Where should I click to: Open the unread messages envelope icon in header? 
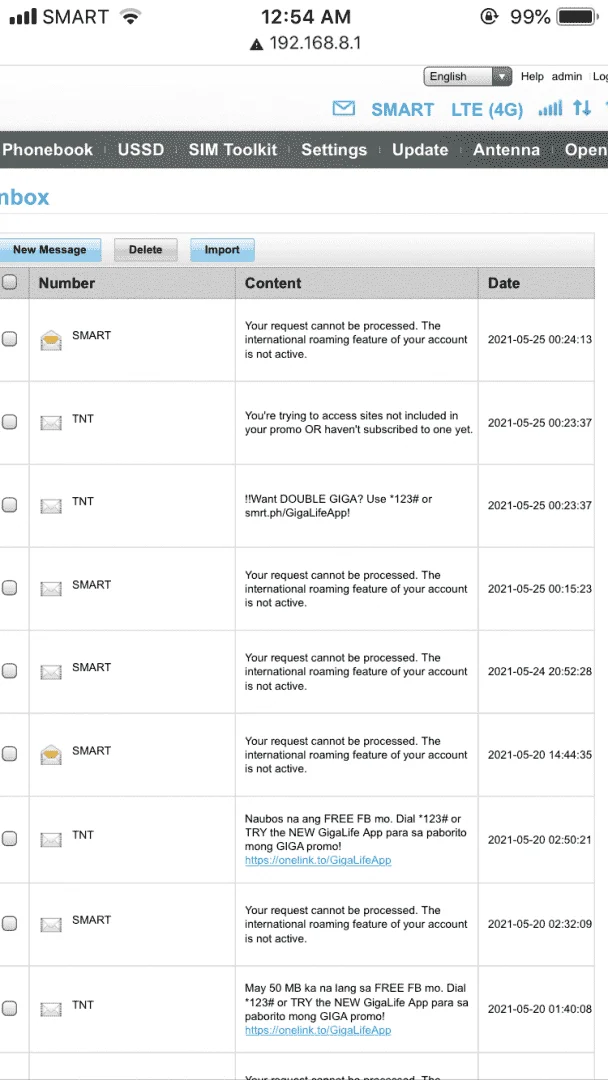click(344, 108)
